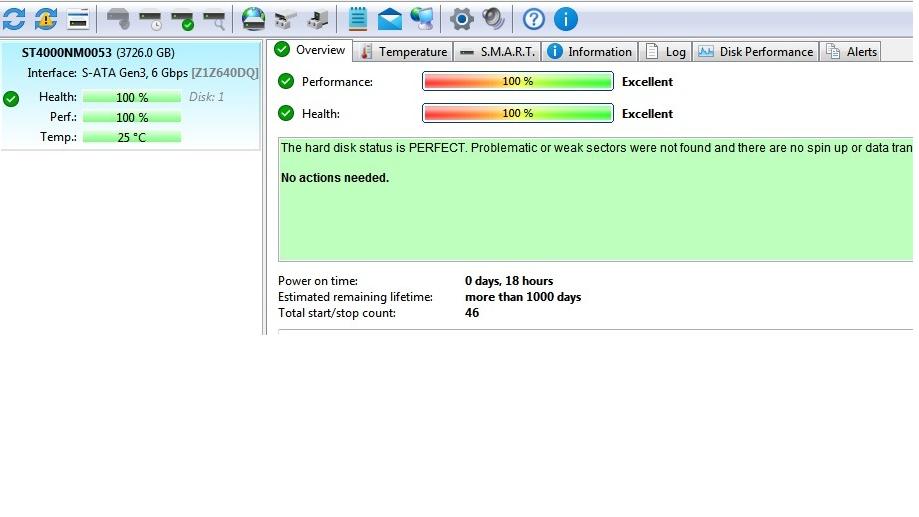Open the gear configuration icon

coord(461,19)
